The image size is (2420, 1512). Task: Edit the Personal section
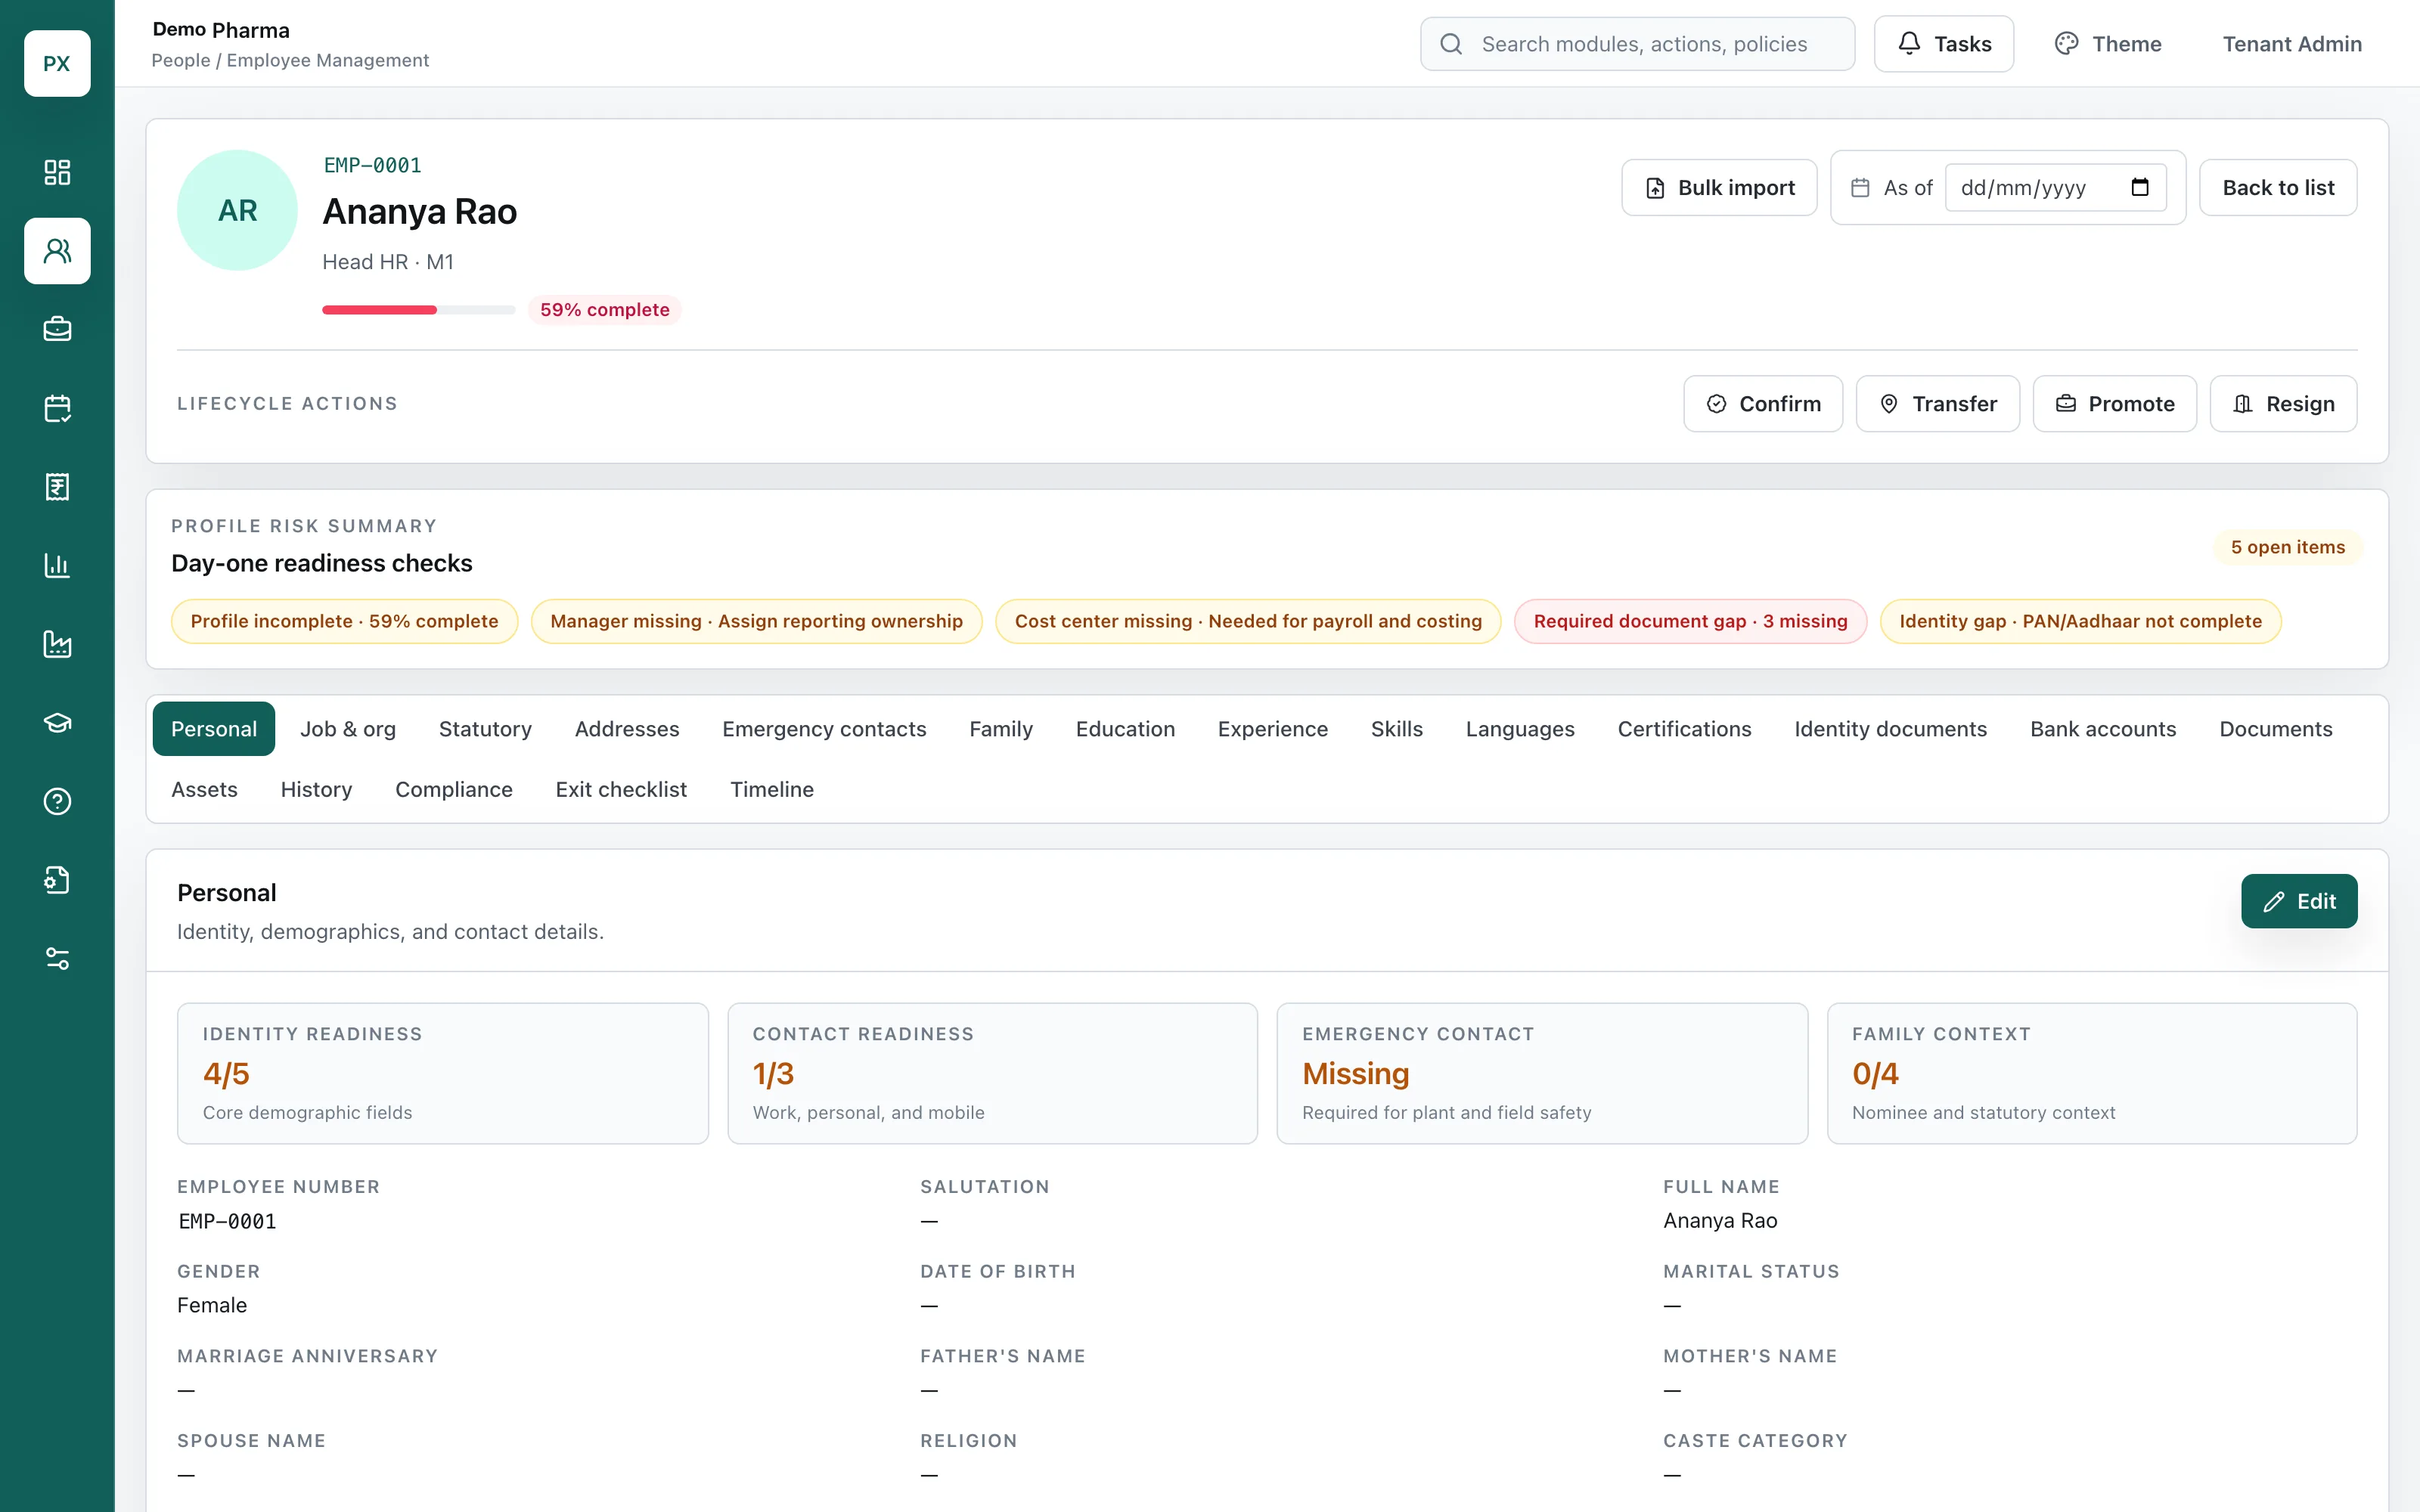click(x=2299, y=901)
